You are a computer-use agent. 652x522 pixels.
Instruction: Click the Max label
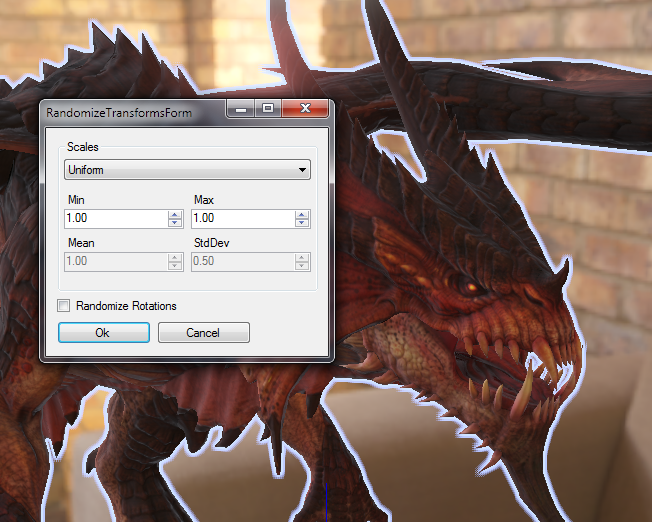(x=204, y=200)
